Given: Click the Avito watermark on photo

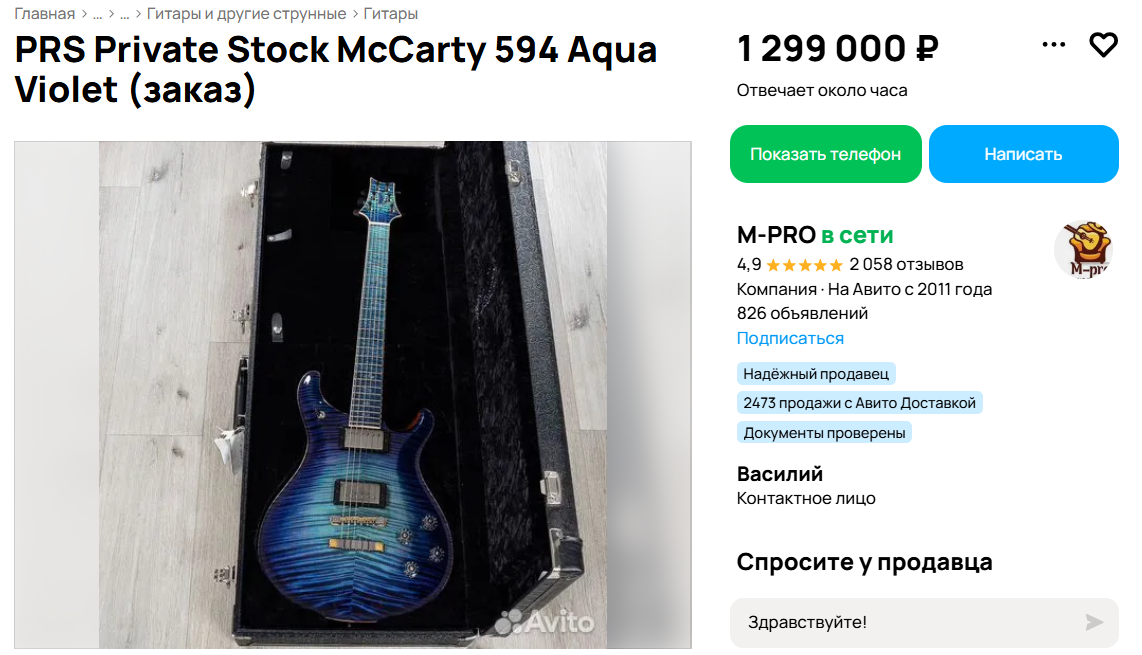Looking at the screenshot, I should [544, 621].
